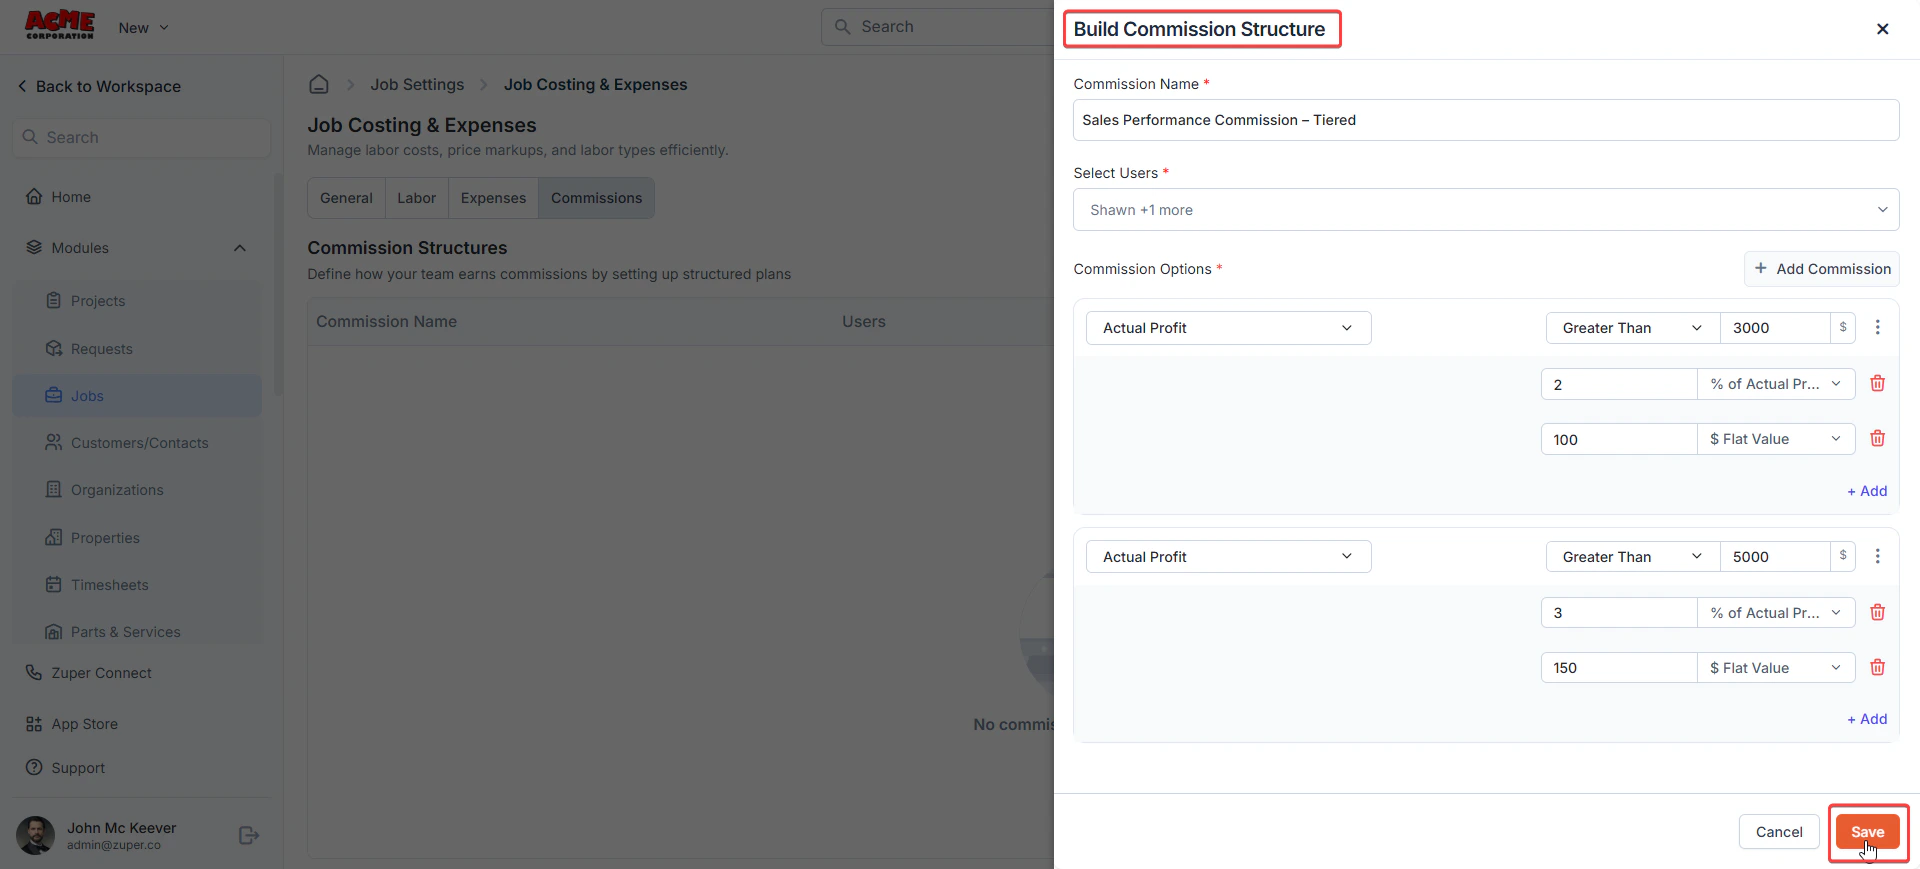Viewport: 1920px width, 869px height.
Task: Click + Add under the 5000 commission
Action: pos(1867,719)
